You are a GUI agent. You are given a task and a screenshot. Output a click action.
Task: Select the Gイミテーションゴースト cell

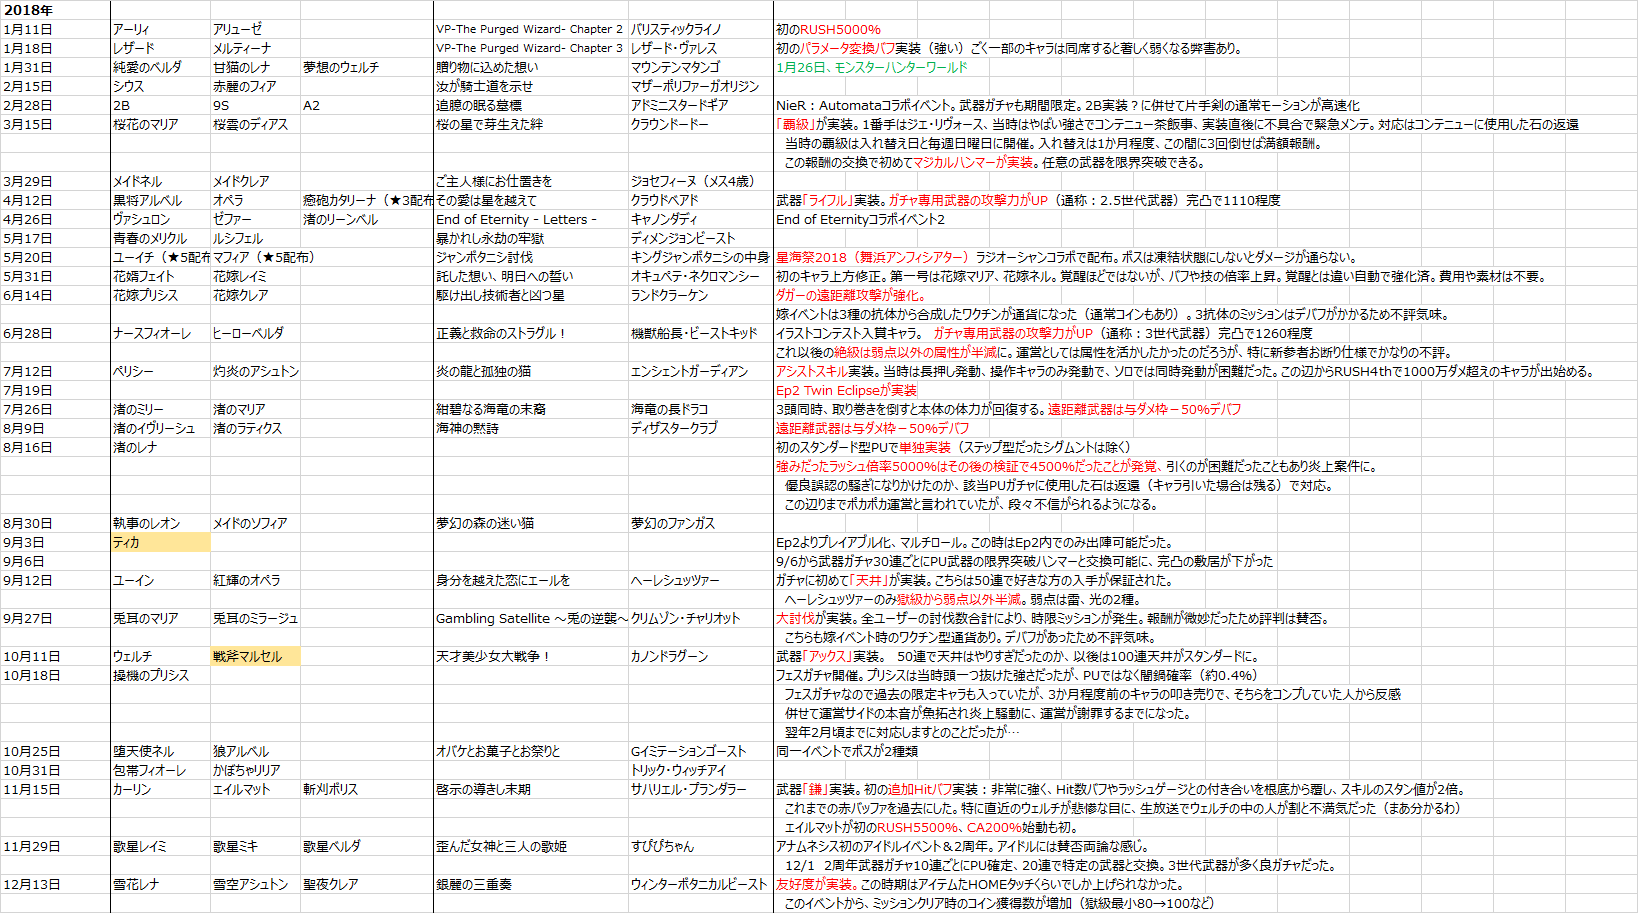(x=700, y=751)
